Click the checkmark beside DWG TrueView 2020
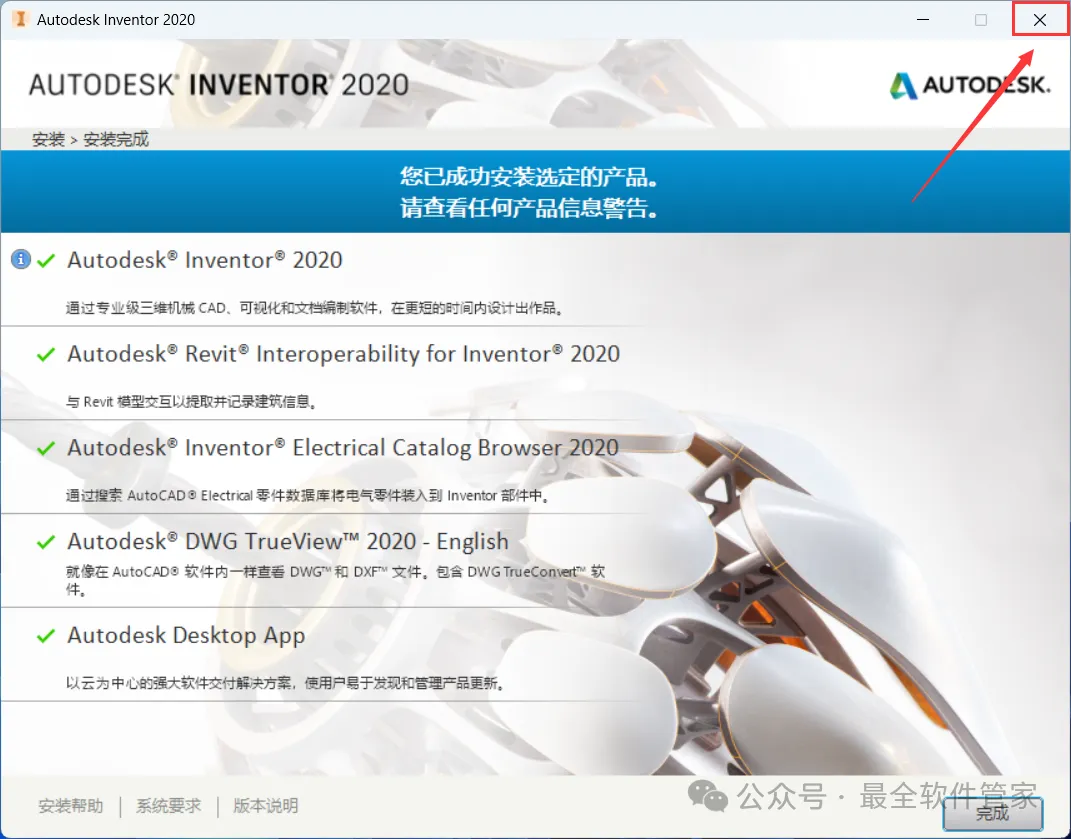Viewport: 1071px width, 839px height. click(46, 542)
